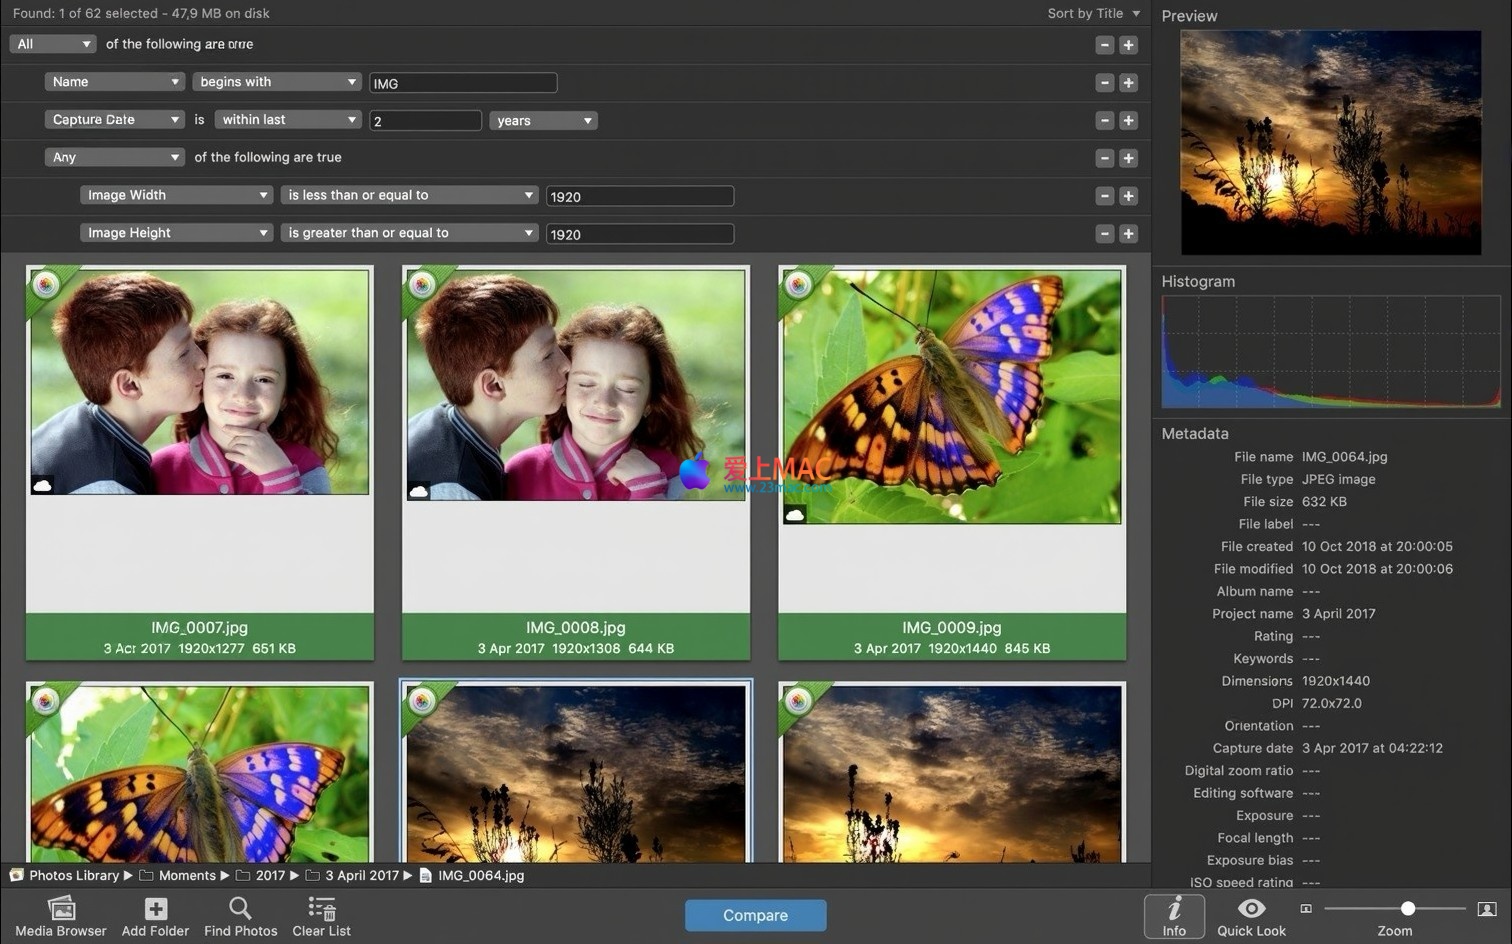Open the Image Width criterion dropdown

[176, 195]
